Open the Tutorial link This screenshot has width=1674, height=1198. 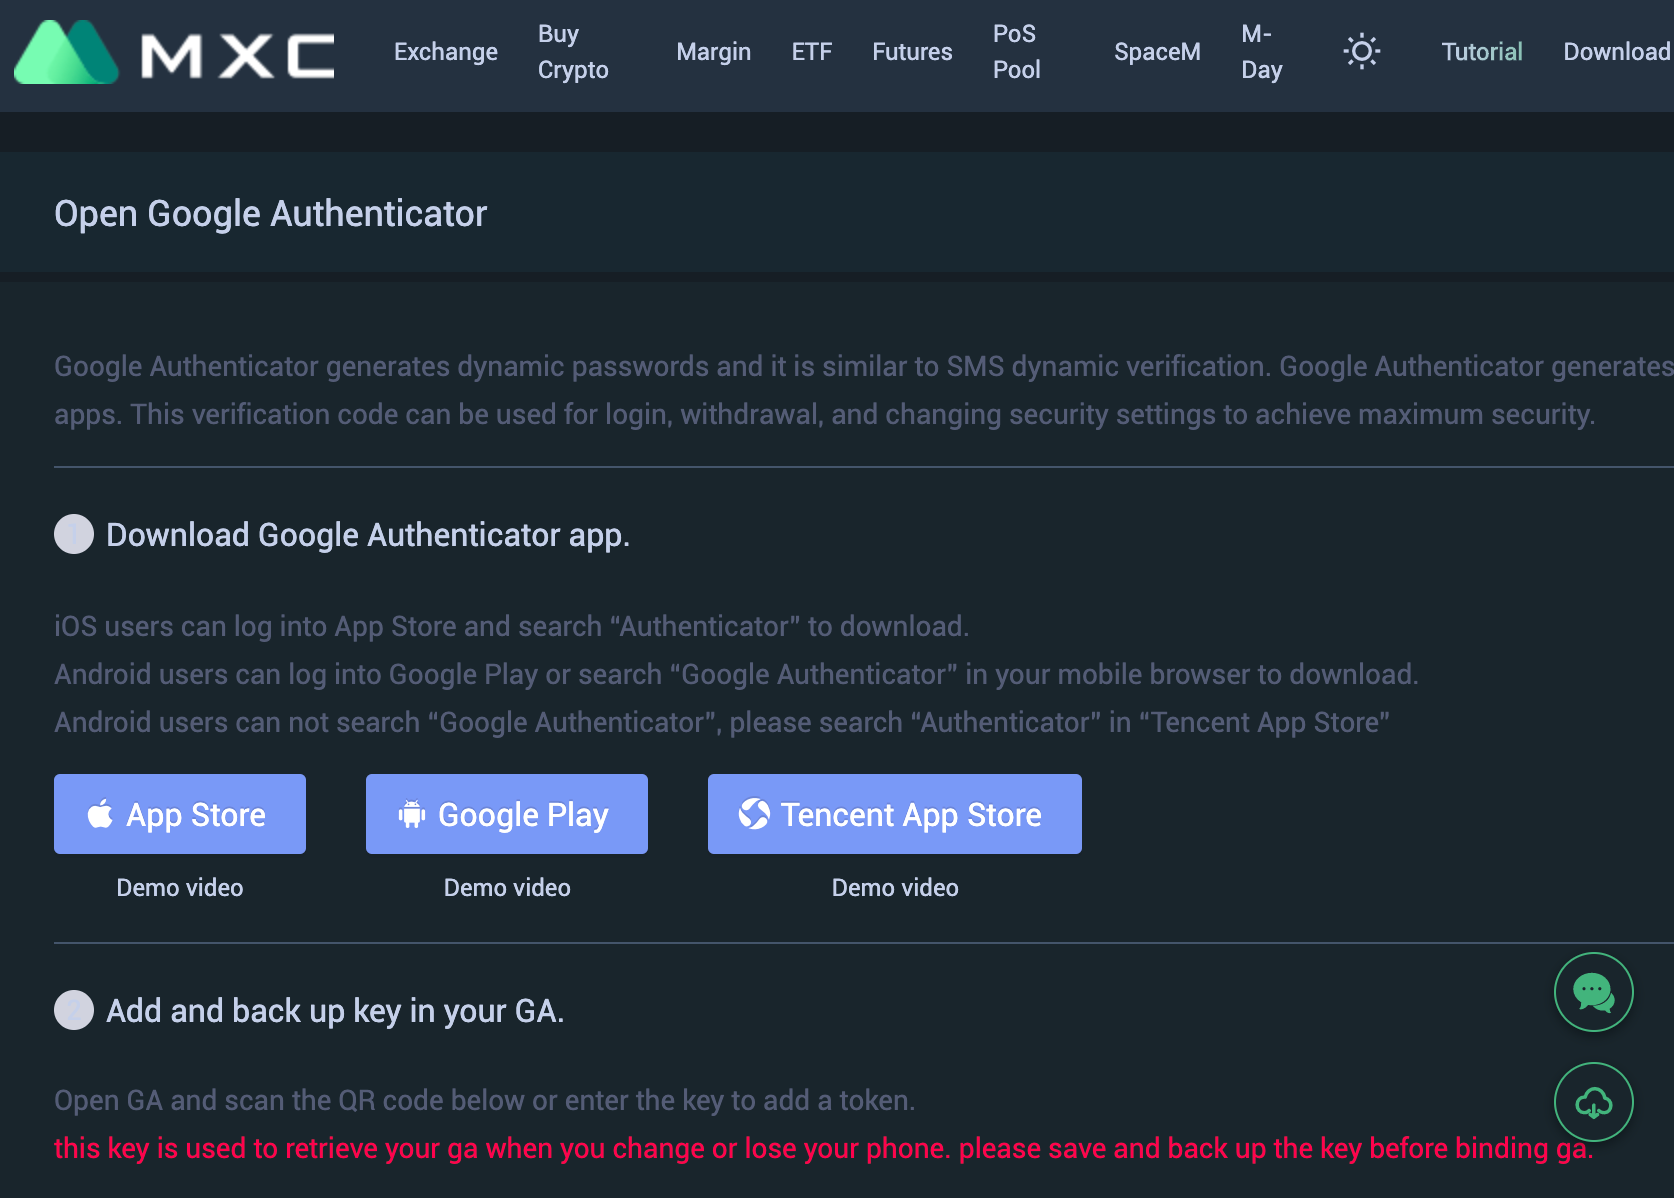tap(1482, 52)
